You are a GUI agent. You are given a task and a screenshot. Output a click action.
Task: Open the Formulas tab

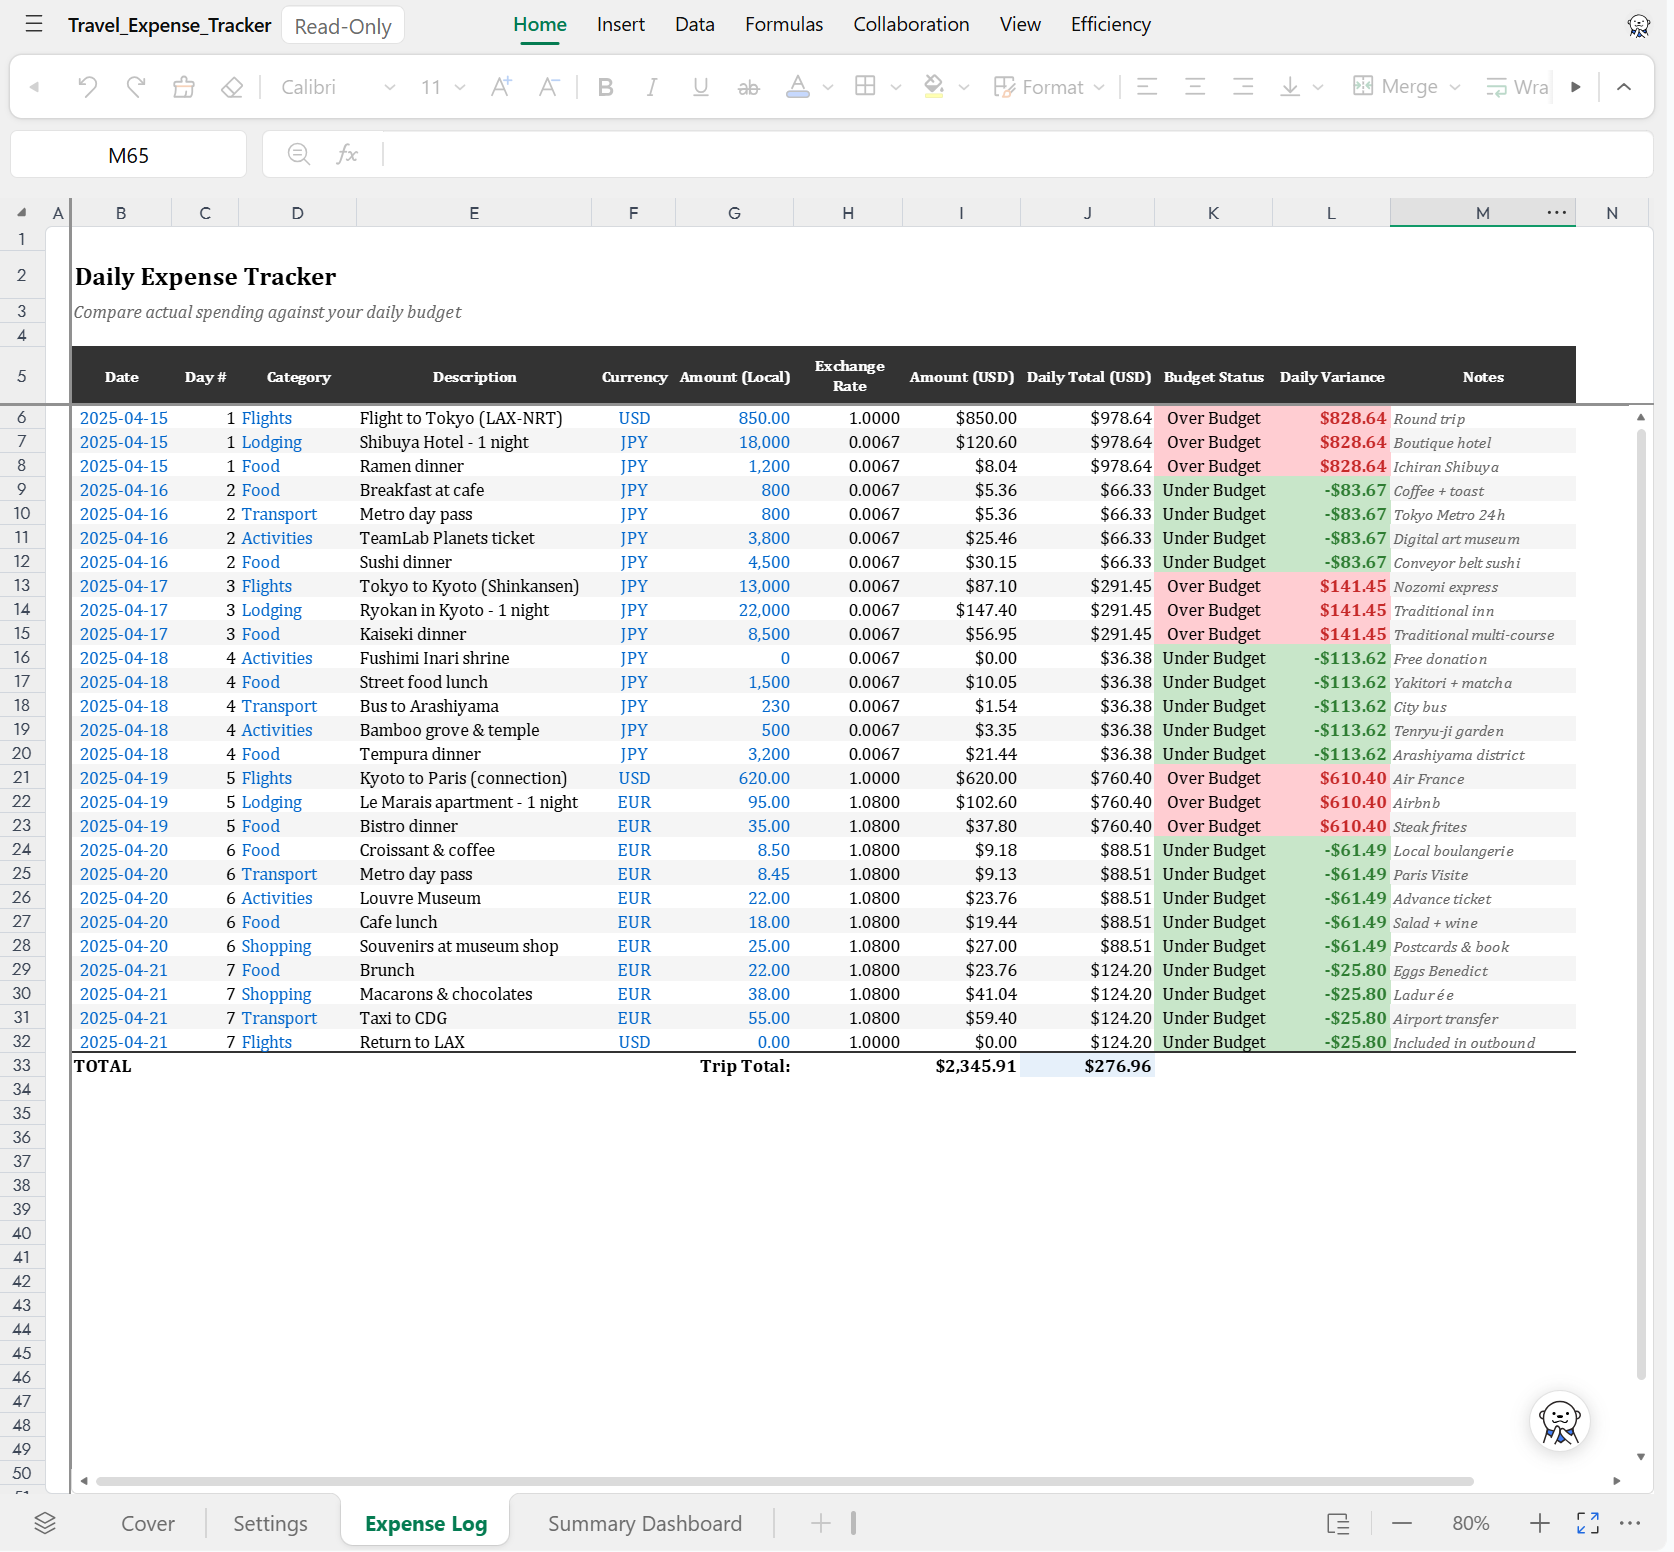tap(784, 24)
